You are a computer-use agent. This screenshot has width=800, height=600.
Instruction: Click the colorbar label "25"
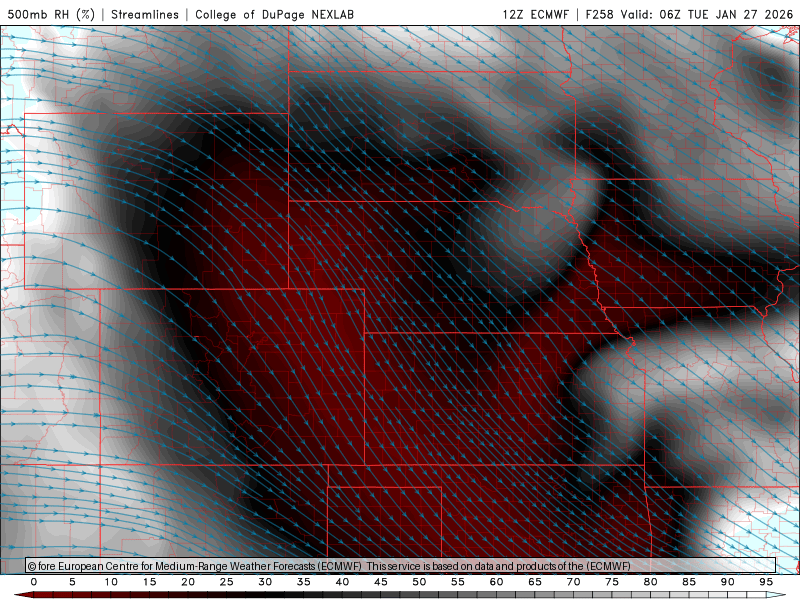click(x=227, y=582)
